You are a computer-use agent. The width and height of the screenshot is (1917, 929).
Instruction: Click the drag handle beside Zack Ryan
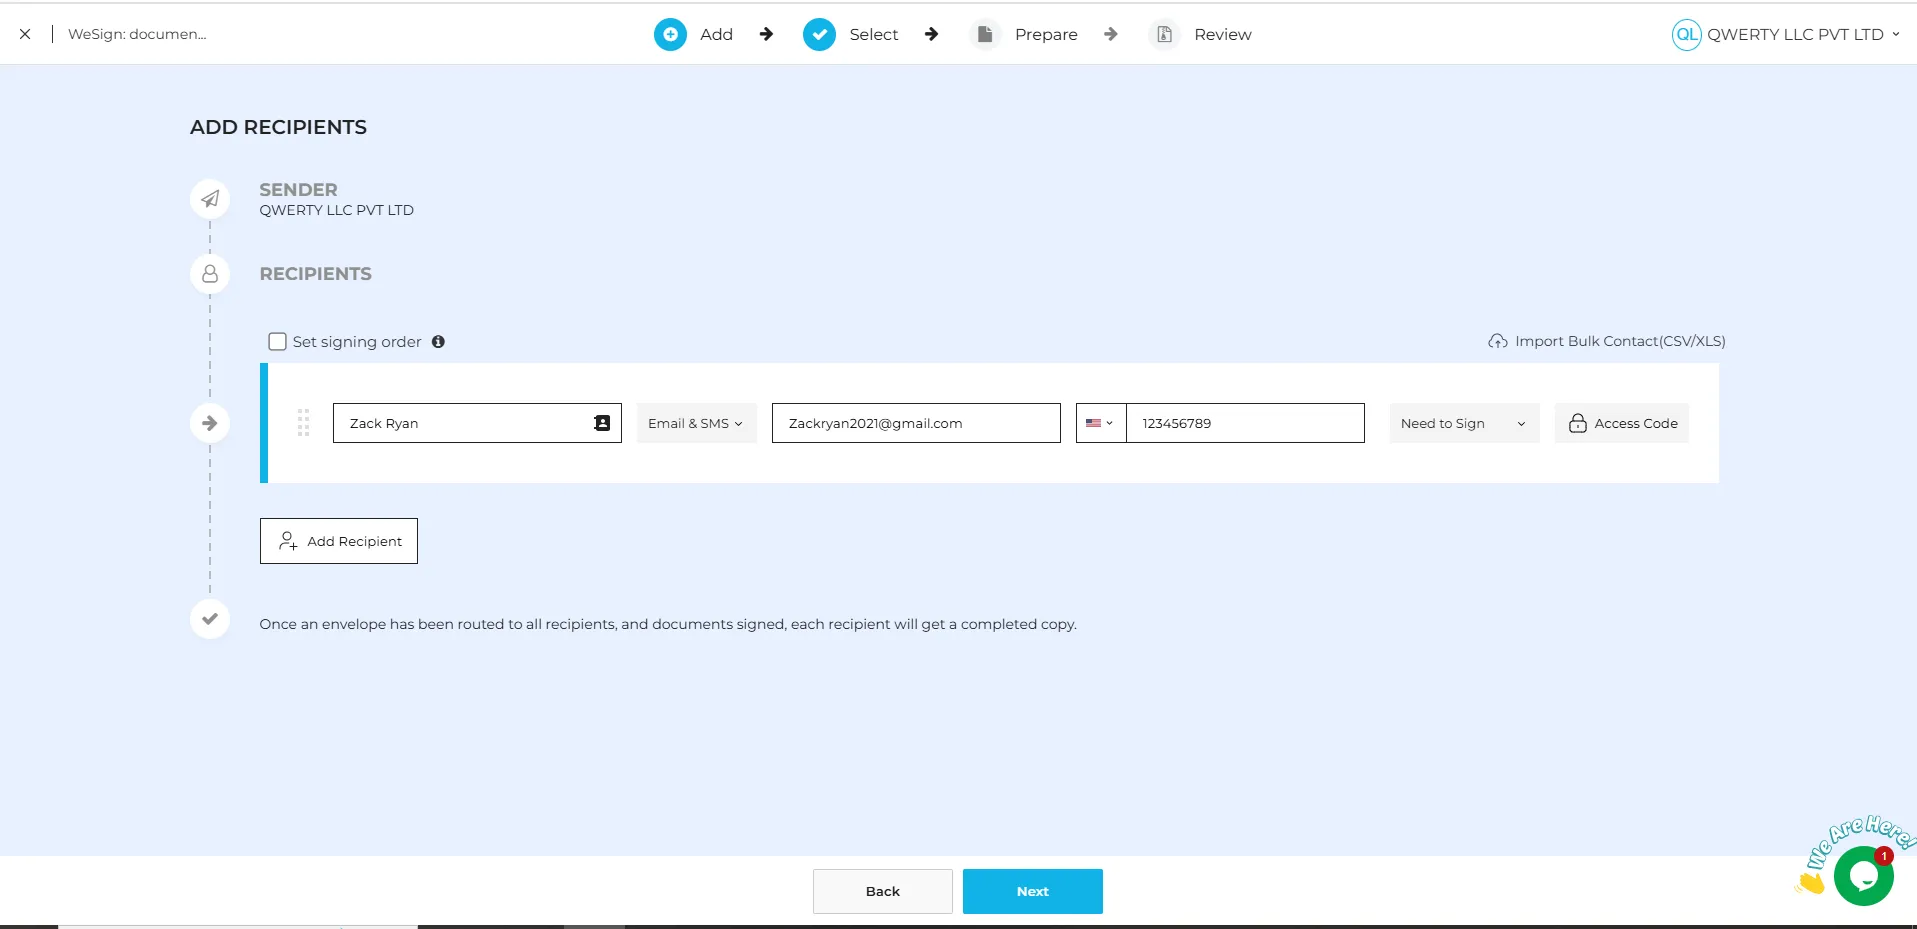pyautogui.click(x=303, y=423)
